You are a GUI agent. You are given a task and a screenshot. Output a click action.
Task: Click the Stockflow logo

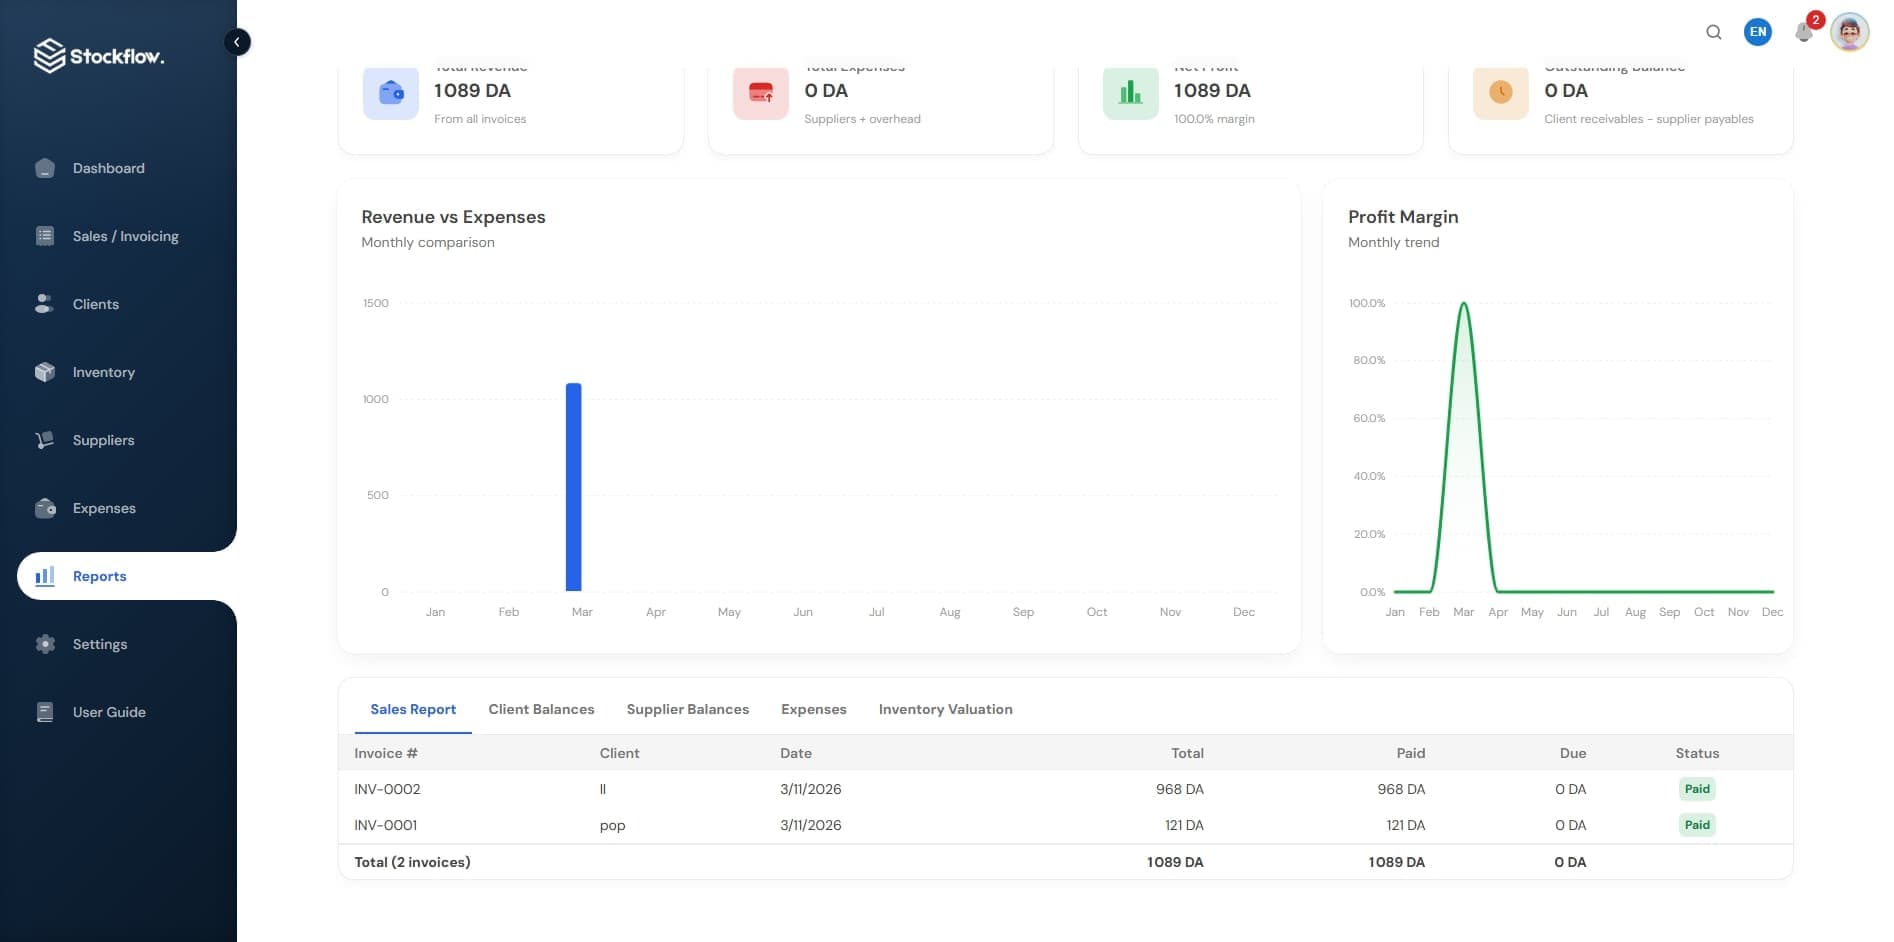(x=99, y=55)
